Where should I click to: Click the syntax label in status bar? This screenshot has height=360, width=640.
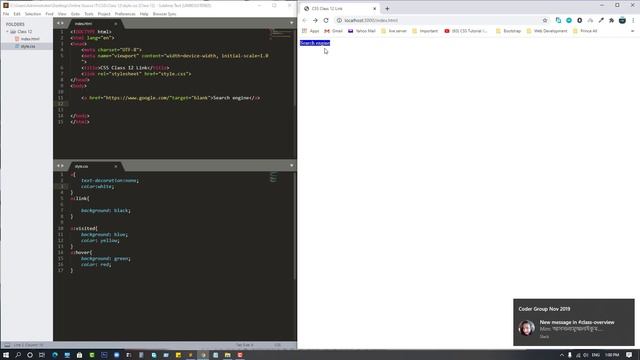pyautogui.click(x=278, y=345)
